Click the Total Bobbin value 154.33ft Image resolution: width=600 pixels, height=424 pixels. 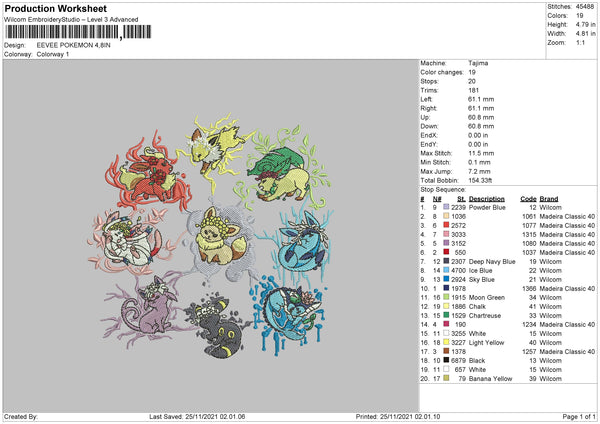[x=480, y=180]
